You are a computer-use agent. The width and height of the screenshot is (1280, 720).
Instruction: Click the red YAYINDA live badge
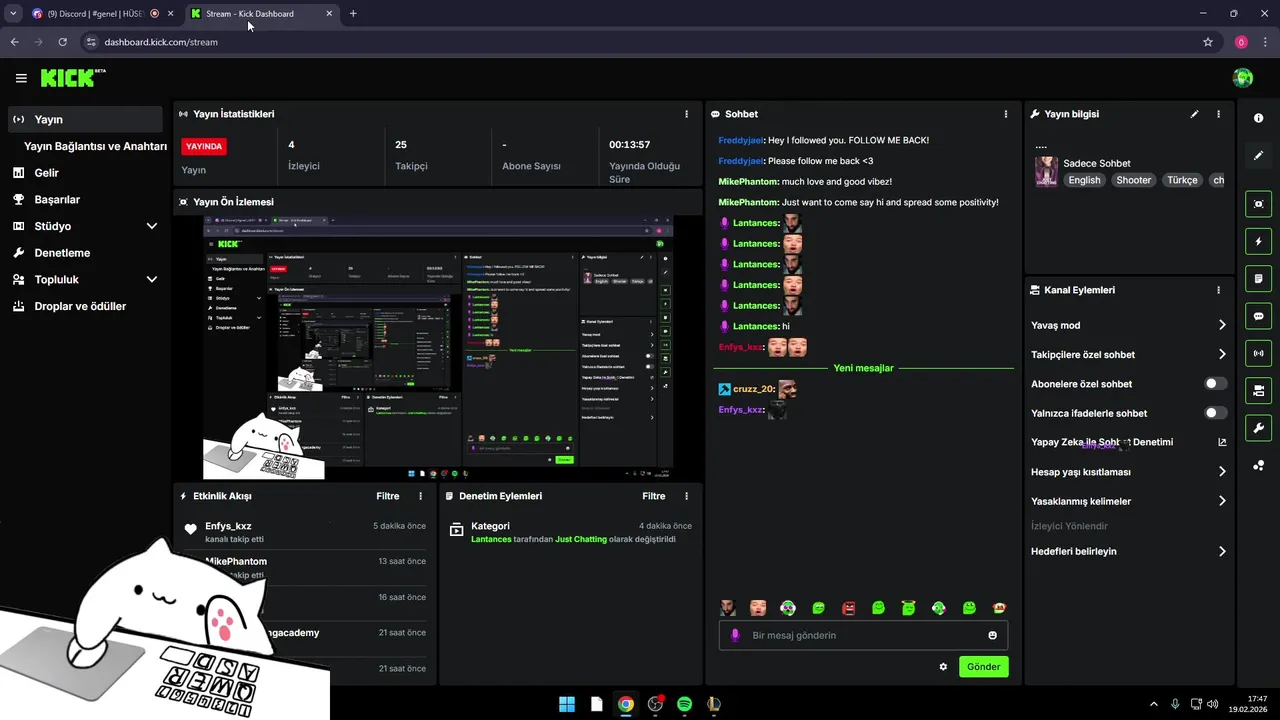pos(204,146)
